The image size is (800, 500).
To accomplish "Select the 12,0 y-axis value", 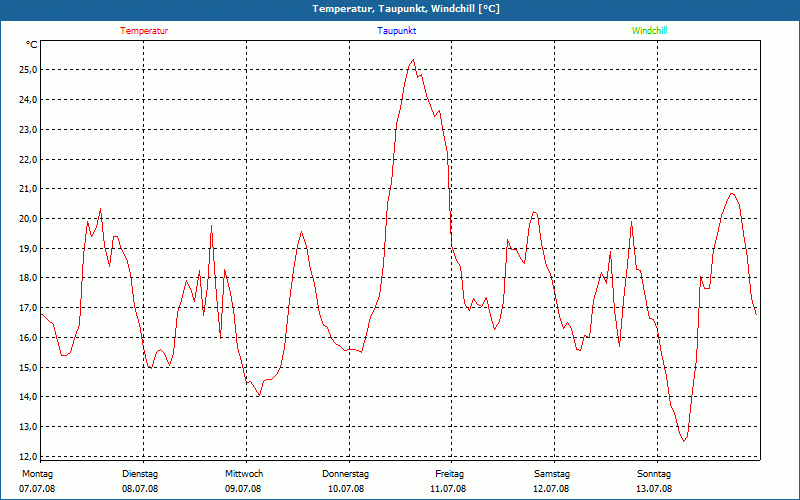I will click(29, 456).
